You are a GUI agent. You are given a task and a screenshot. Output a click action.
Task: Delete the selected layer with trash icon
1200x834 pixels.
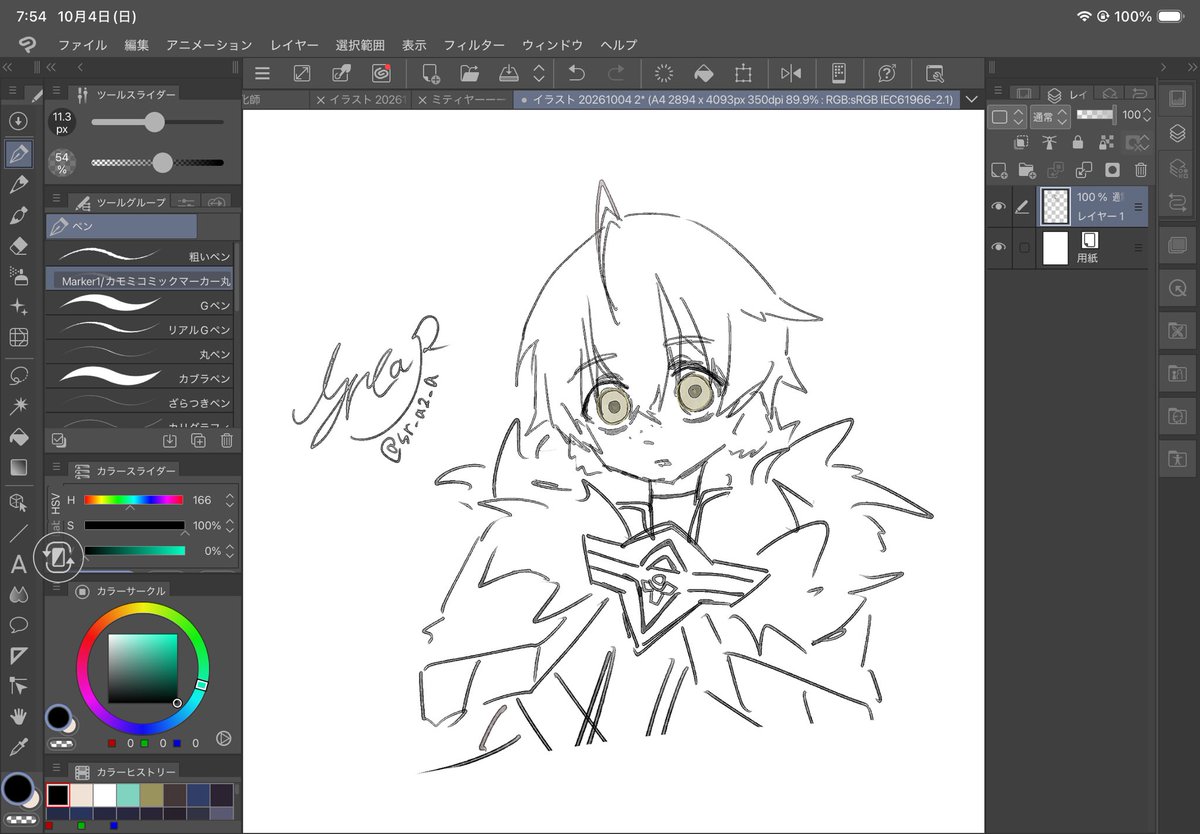coord(1141,170)
